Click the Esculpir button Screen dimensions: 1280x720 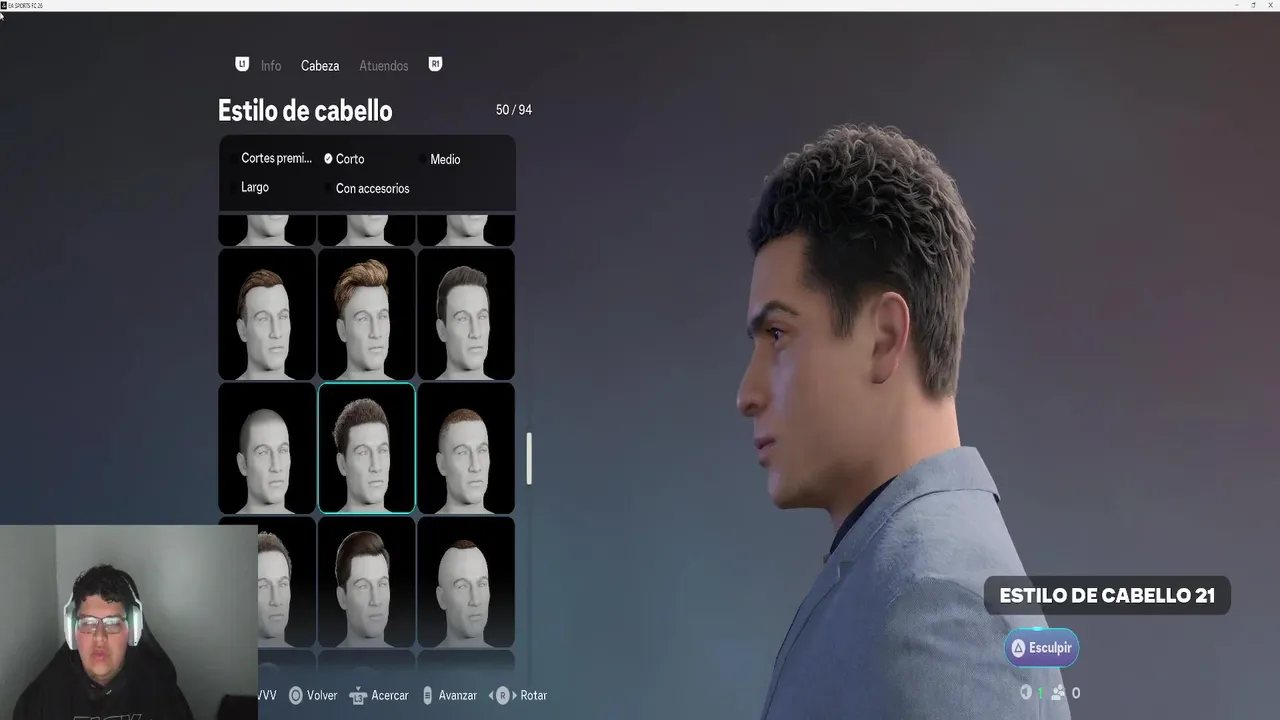point(1042,648)
